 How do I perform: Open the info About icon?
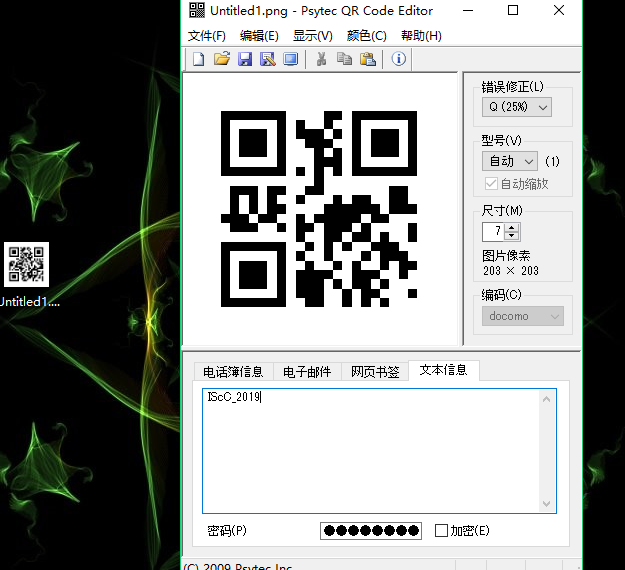click(x=399, y=59)
